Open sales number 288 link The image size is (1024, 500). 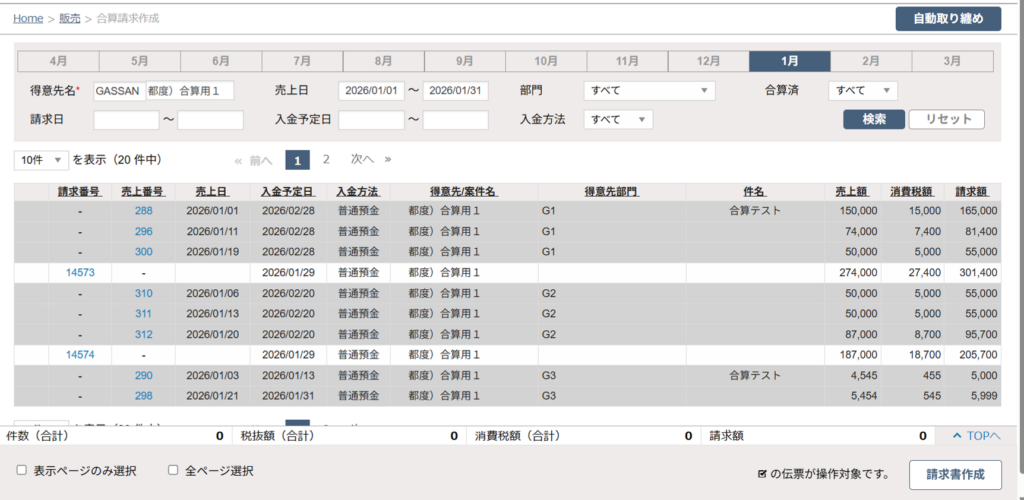click(x=144, y=211)
